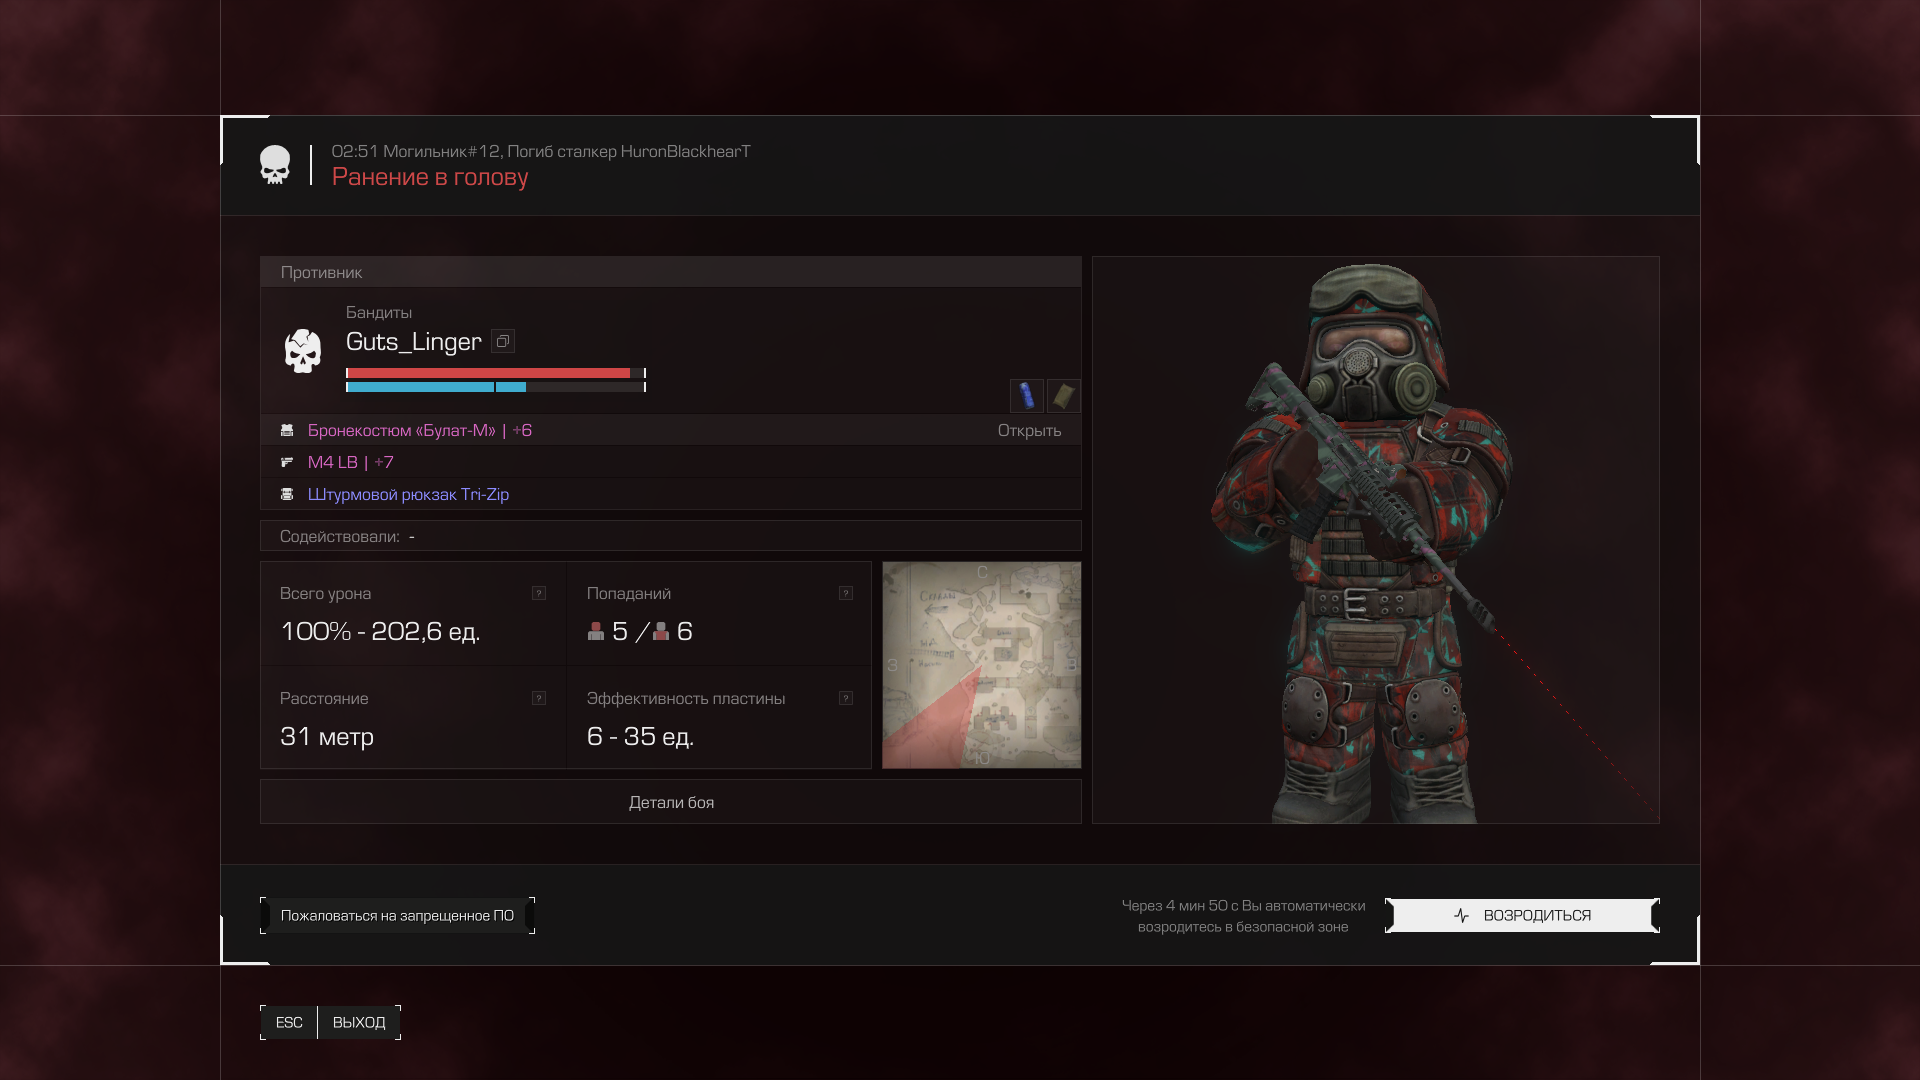Screen dimensions: 1920x1080
Task: Click the minimap thumbnail with red cone
Action: click(x=981, y=665)
